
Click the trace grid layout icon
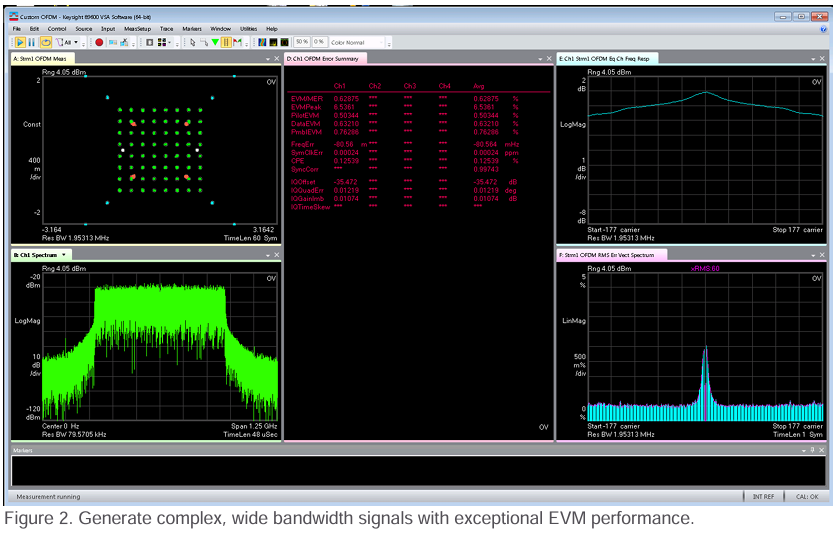coord(162,42)
